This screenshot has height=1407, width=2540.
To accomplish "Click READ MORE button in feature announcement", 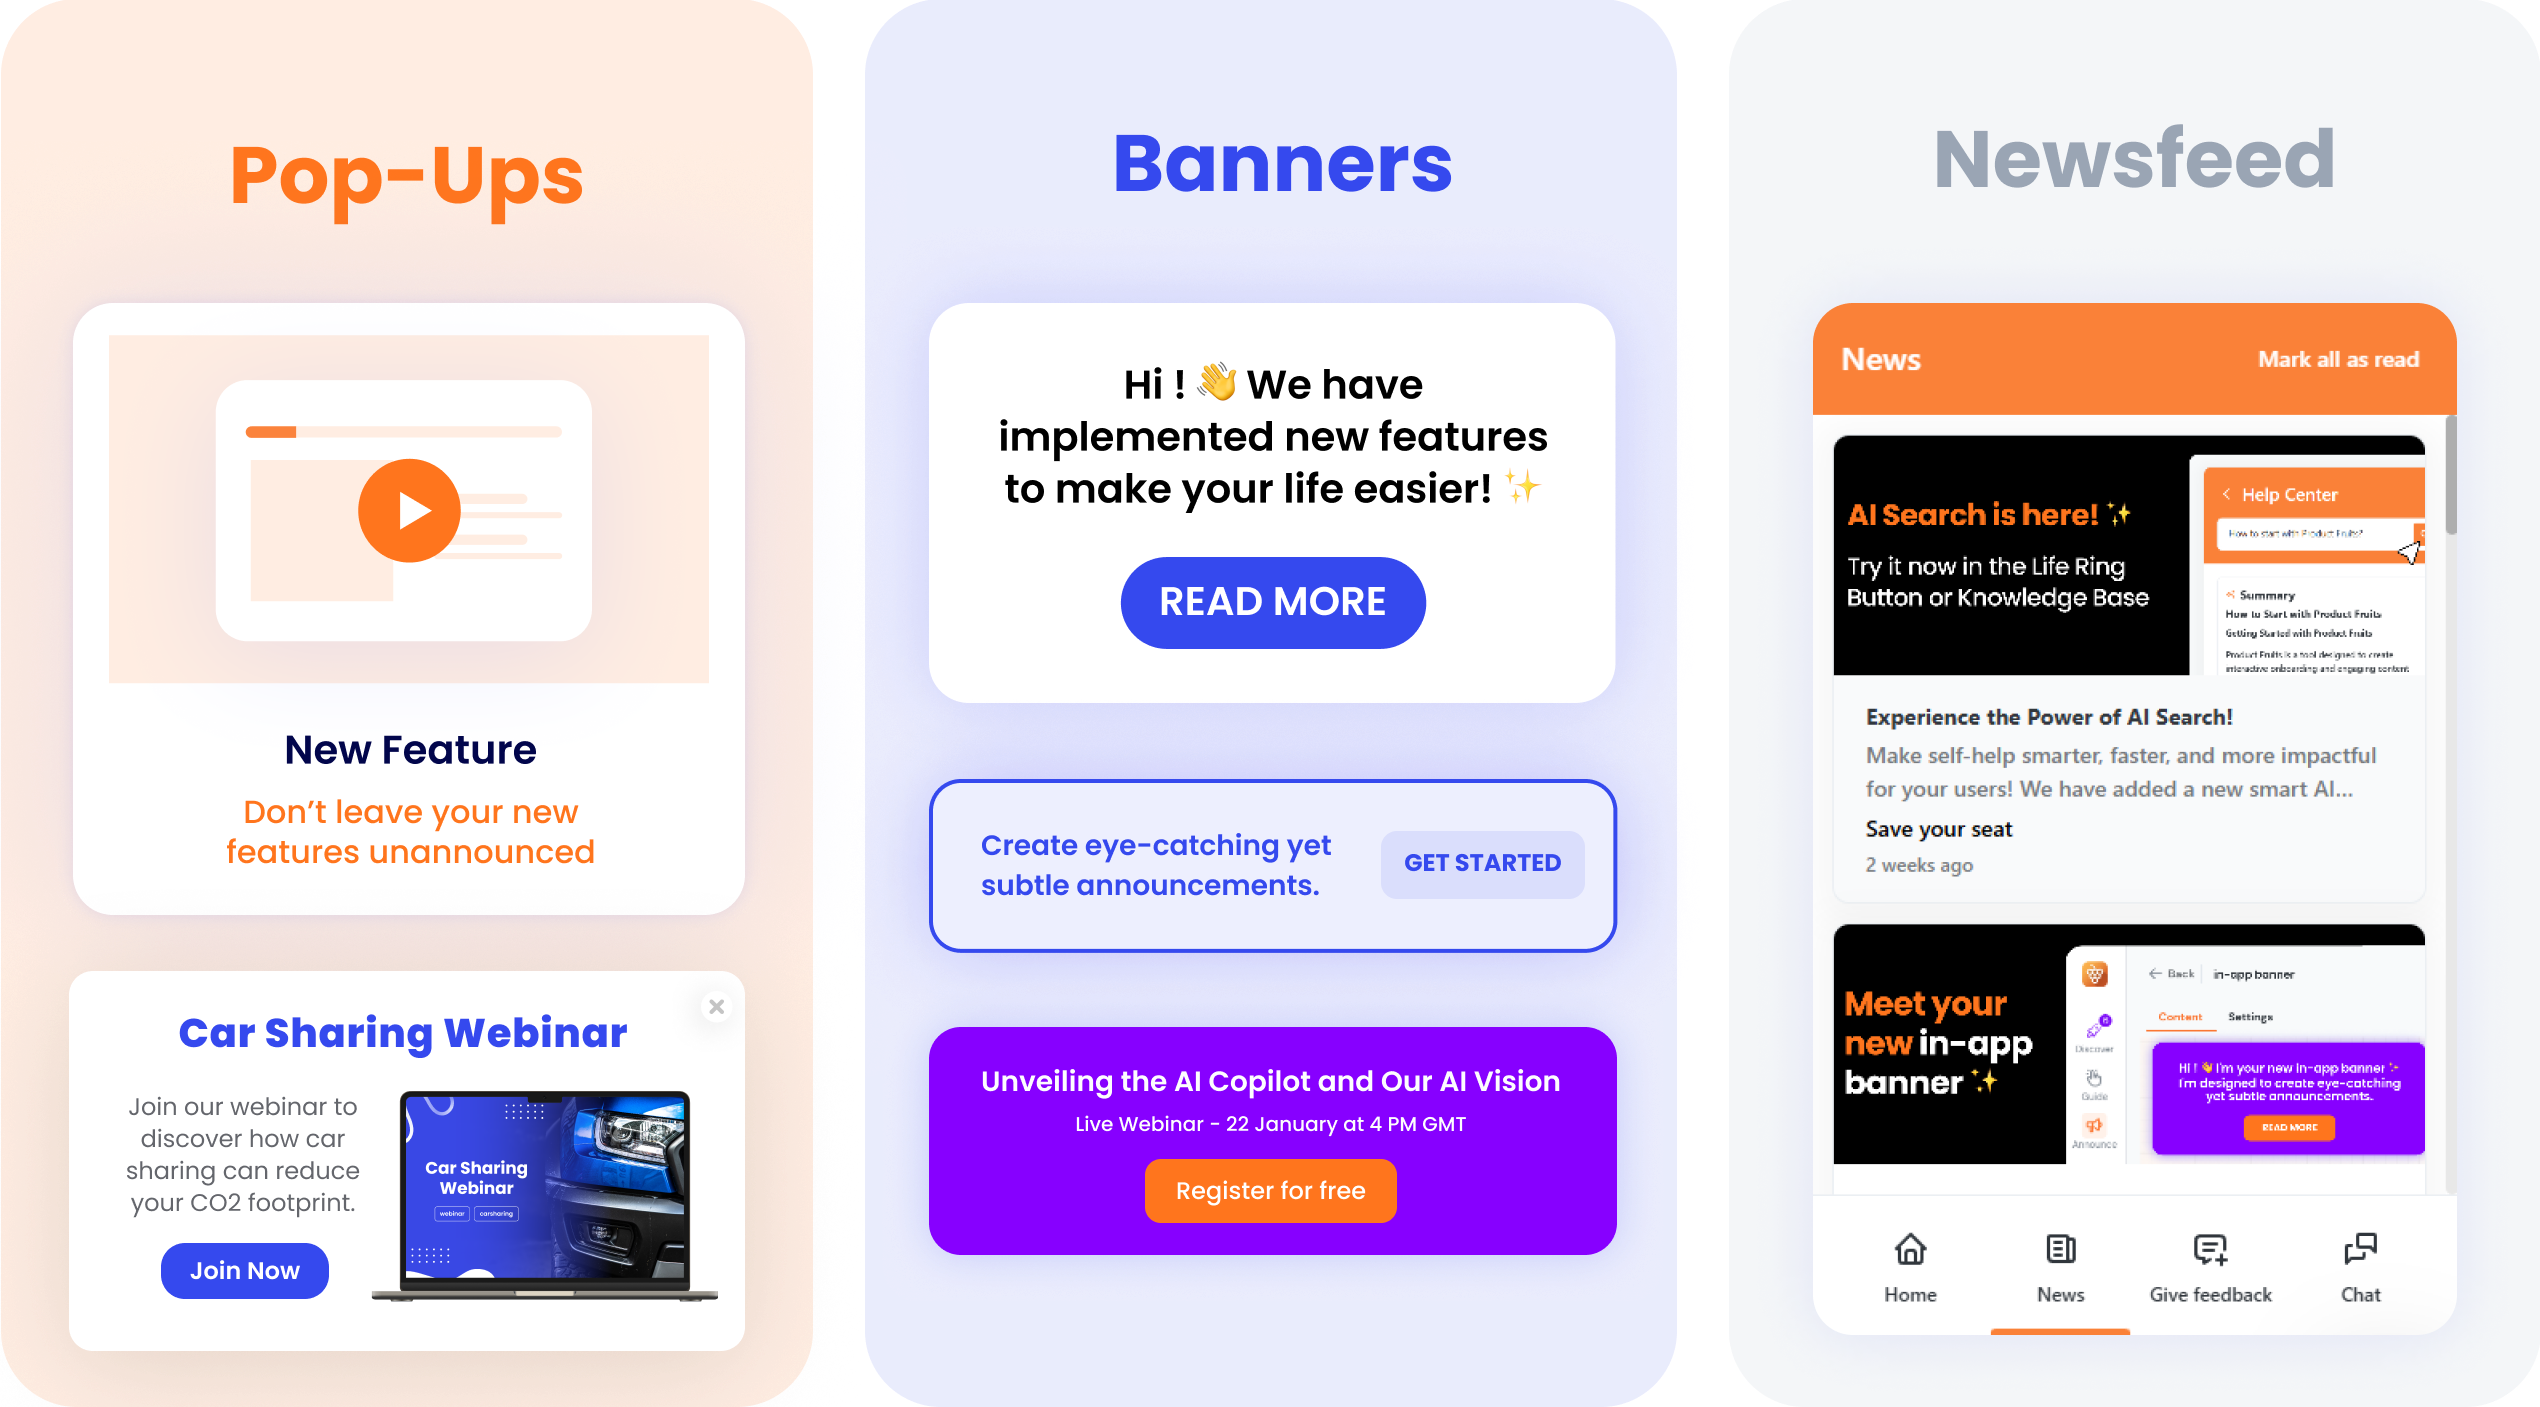I will pos(1270,601).
